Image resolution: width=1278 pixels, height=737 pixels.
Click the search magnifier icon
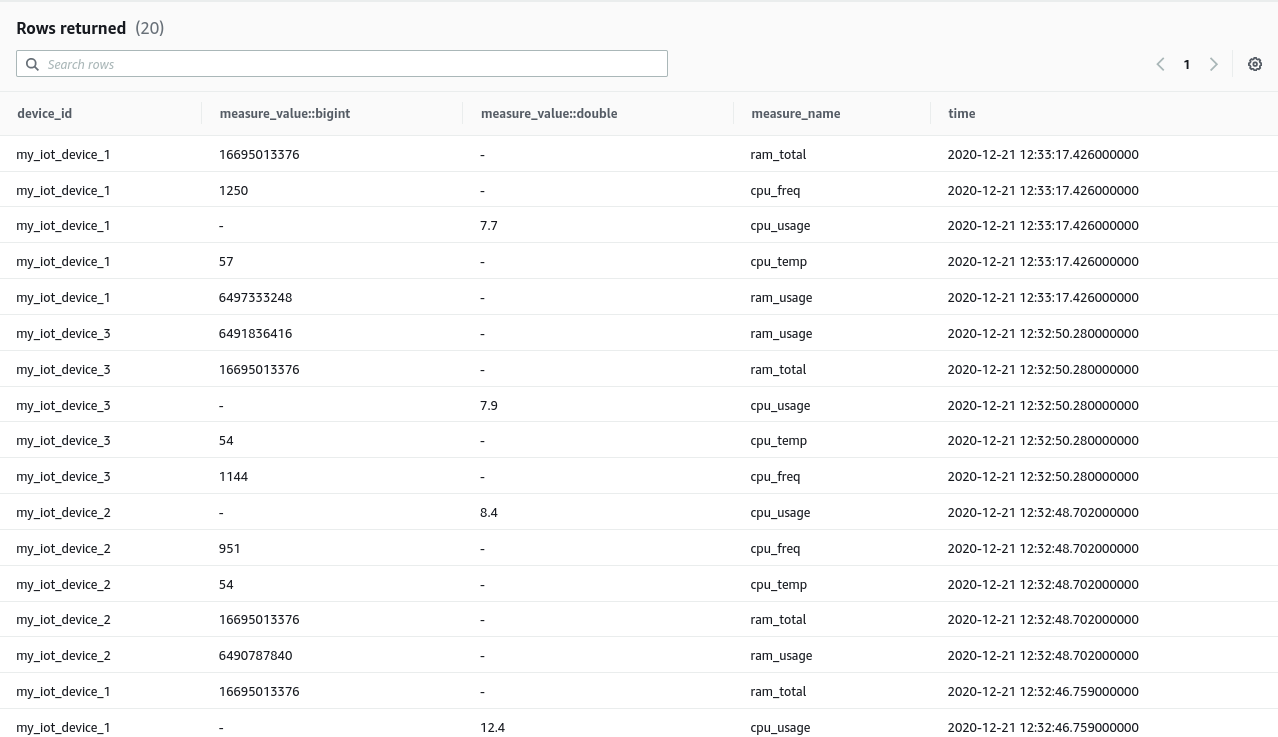point(32,64)
